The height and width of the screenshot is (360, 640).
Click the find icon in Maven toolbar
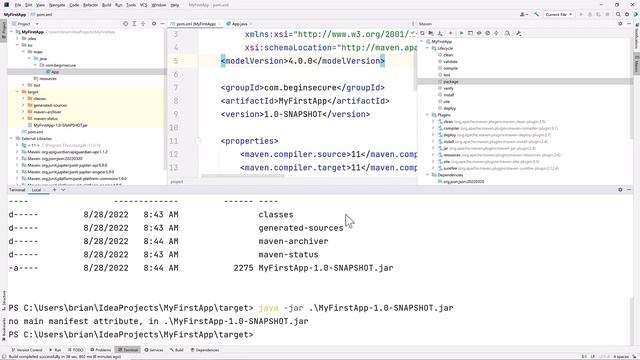click(x=507, y=33)
